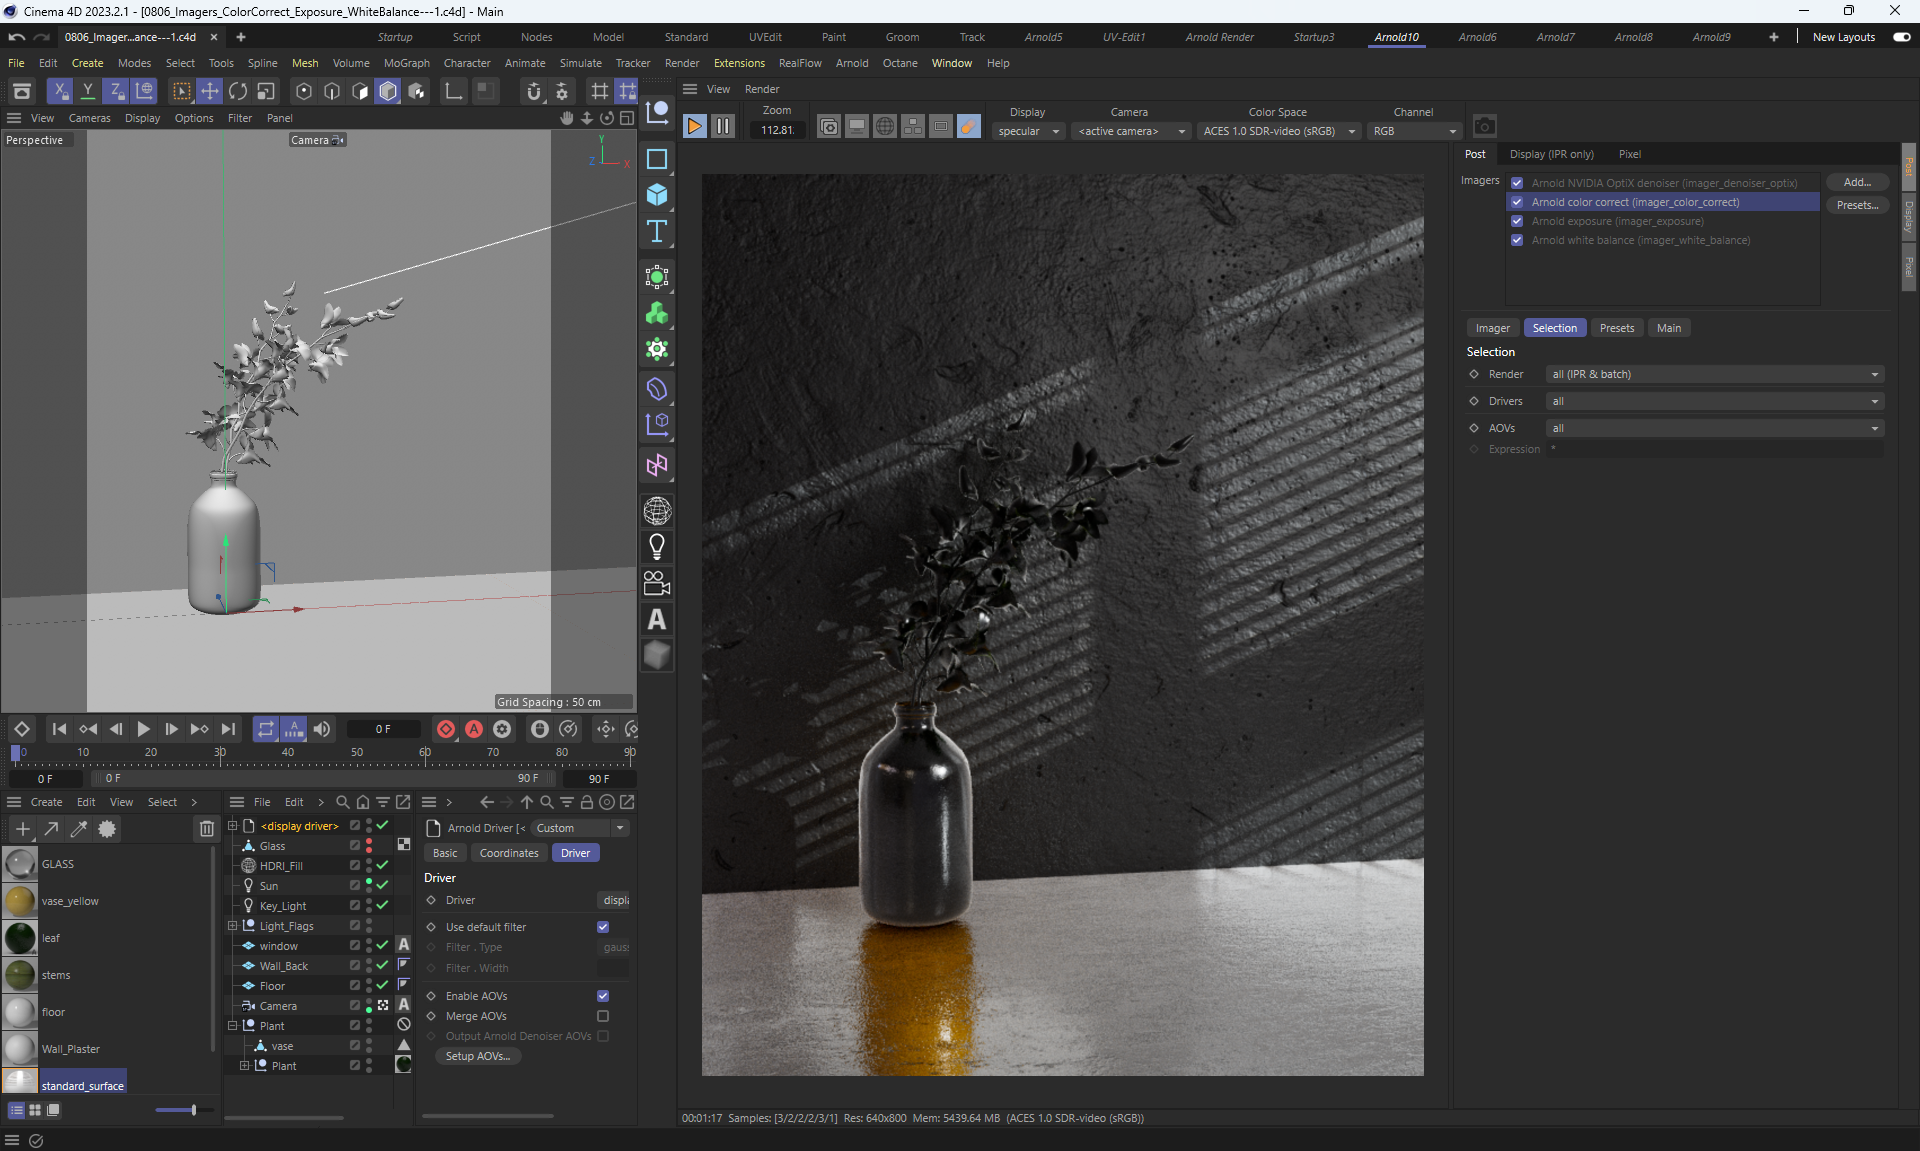This screenshot has width=1920, height=1151.
Task: Click the cube primitive icon
Action: [657, 194]
